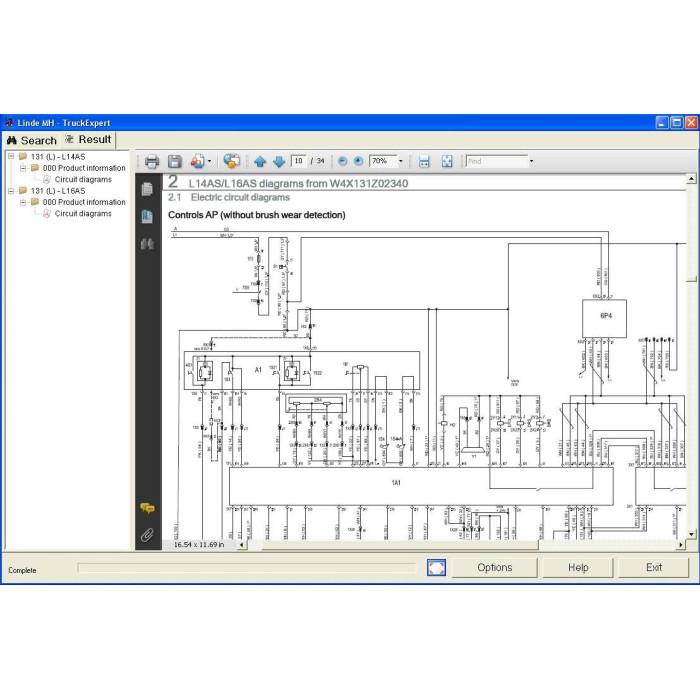Viewport: 700px width, 700px height.
Task: Open the Comments panel speech bubble icon
Action: [147, 508]
